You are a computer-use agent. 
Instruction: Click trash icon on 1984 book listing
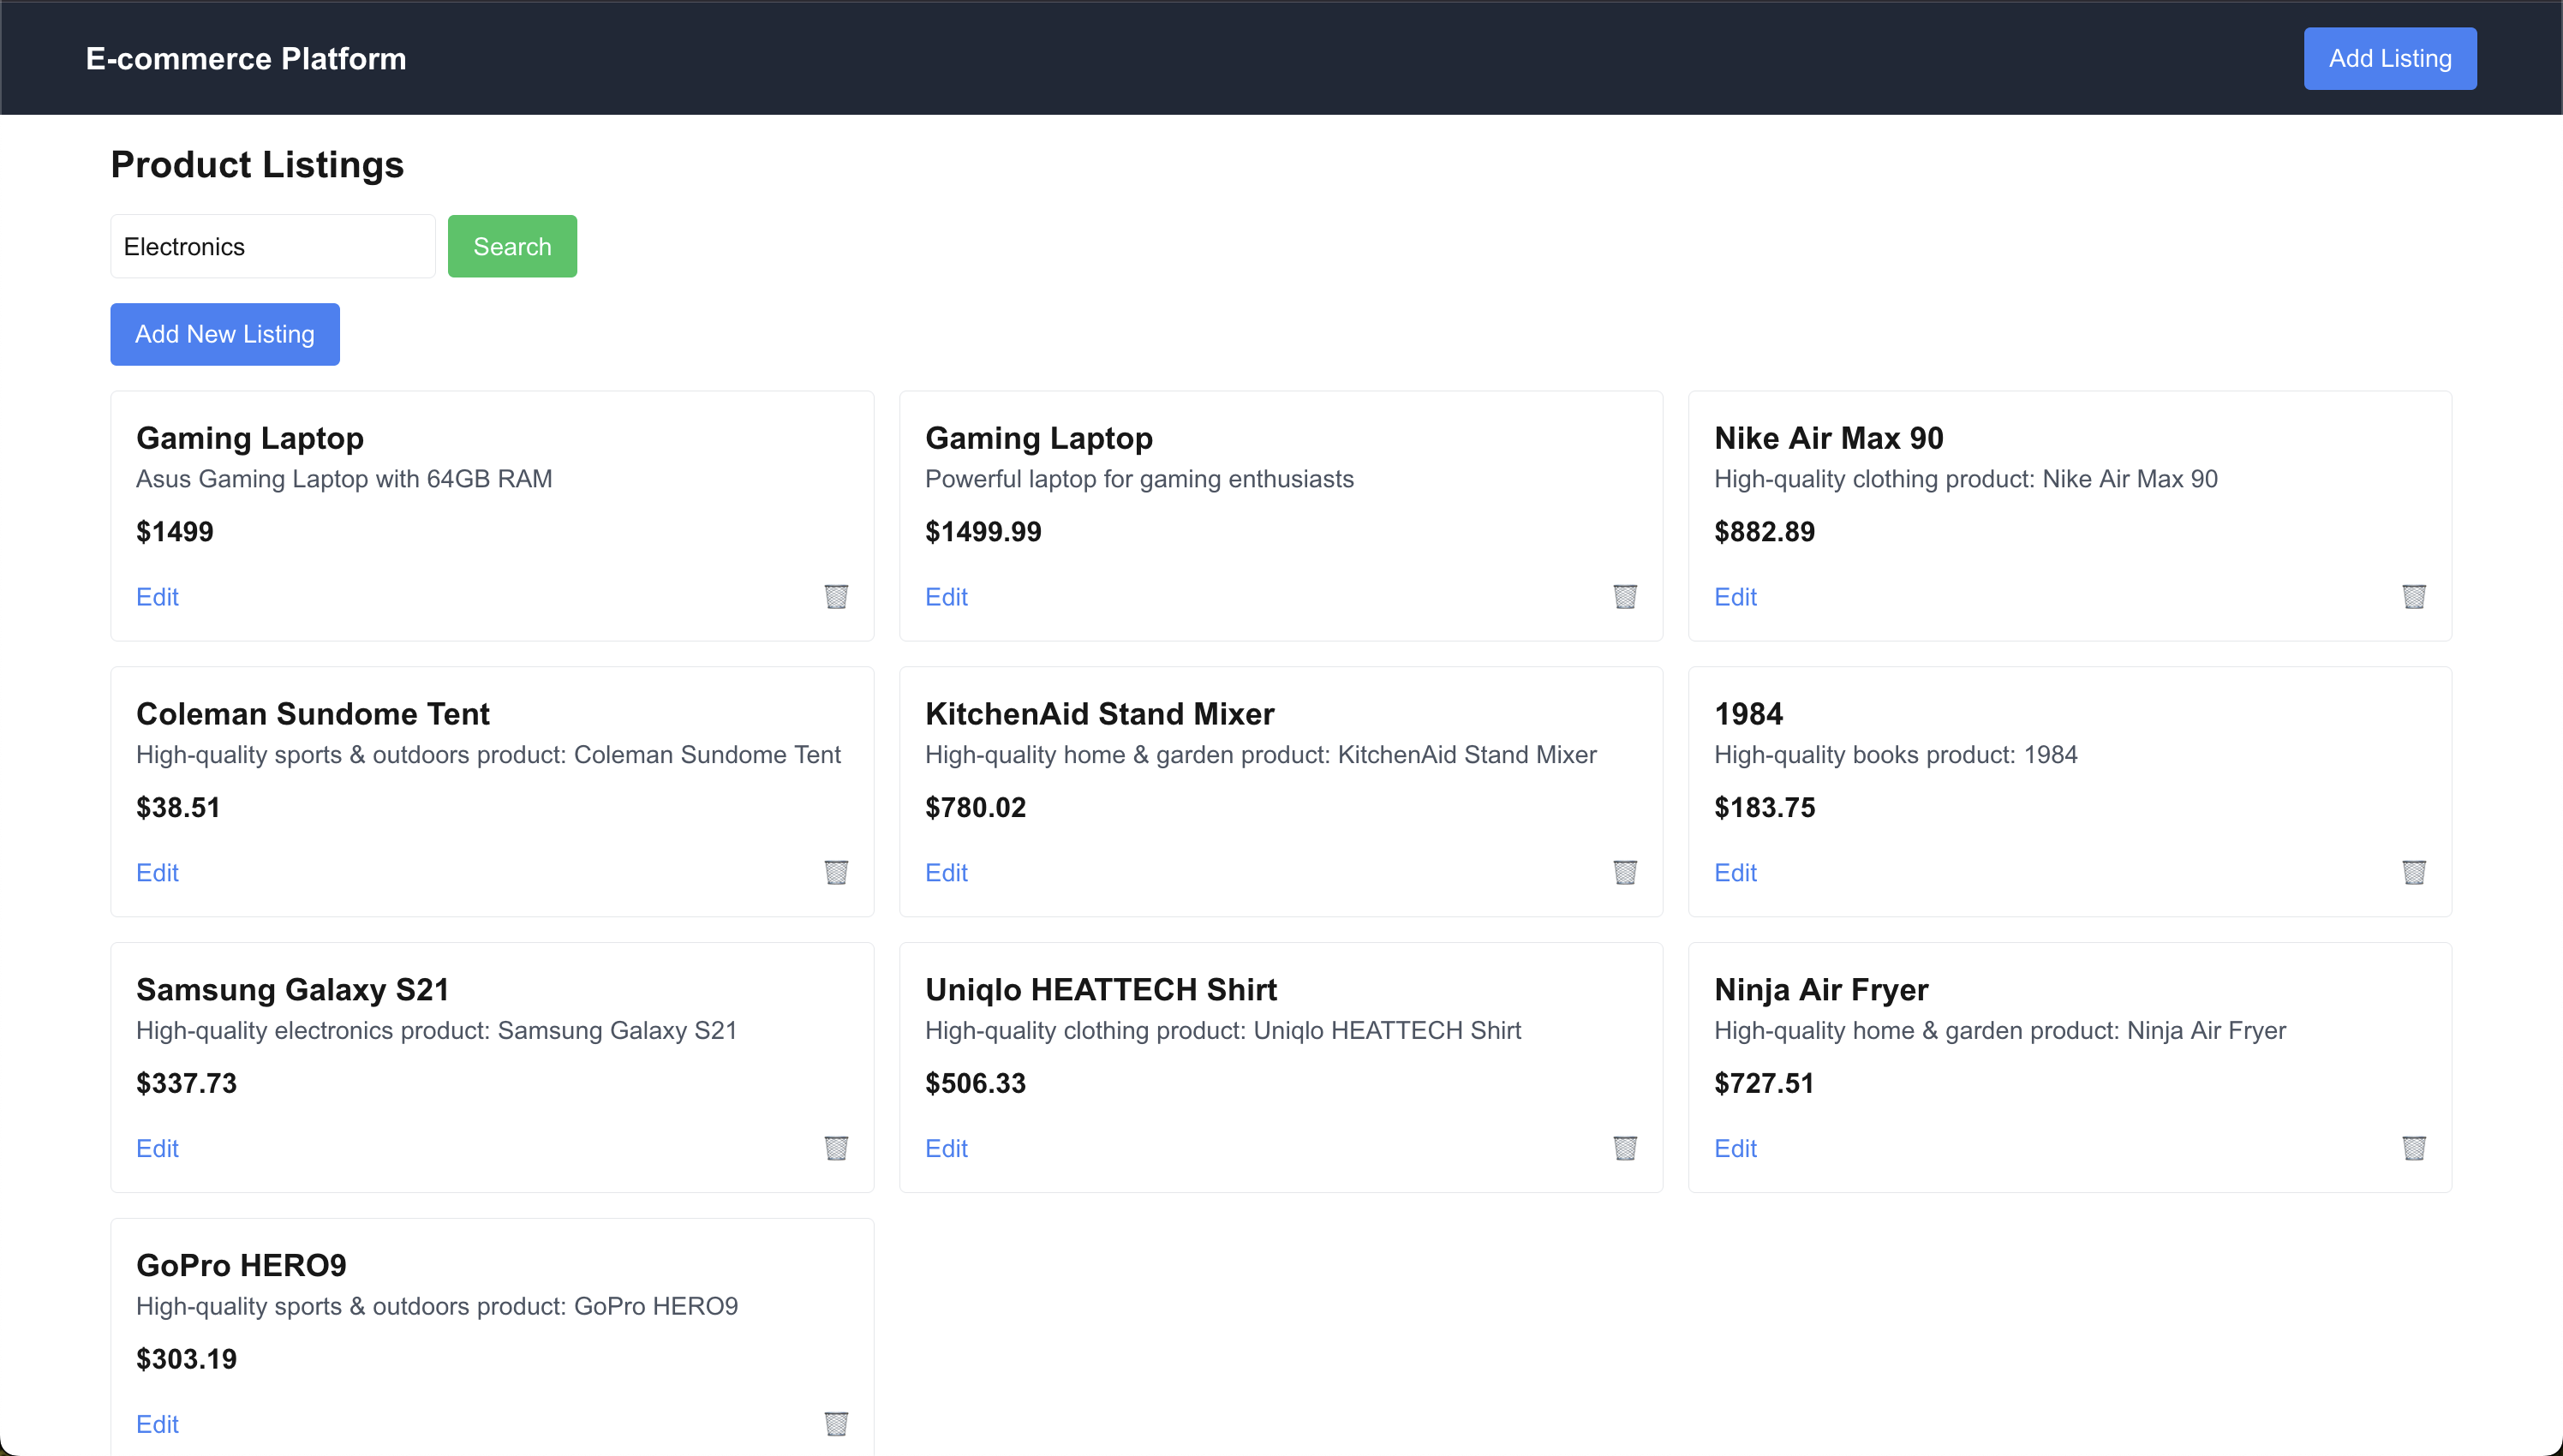tap(2414, 872)
